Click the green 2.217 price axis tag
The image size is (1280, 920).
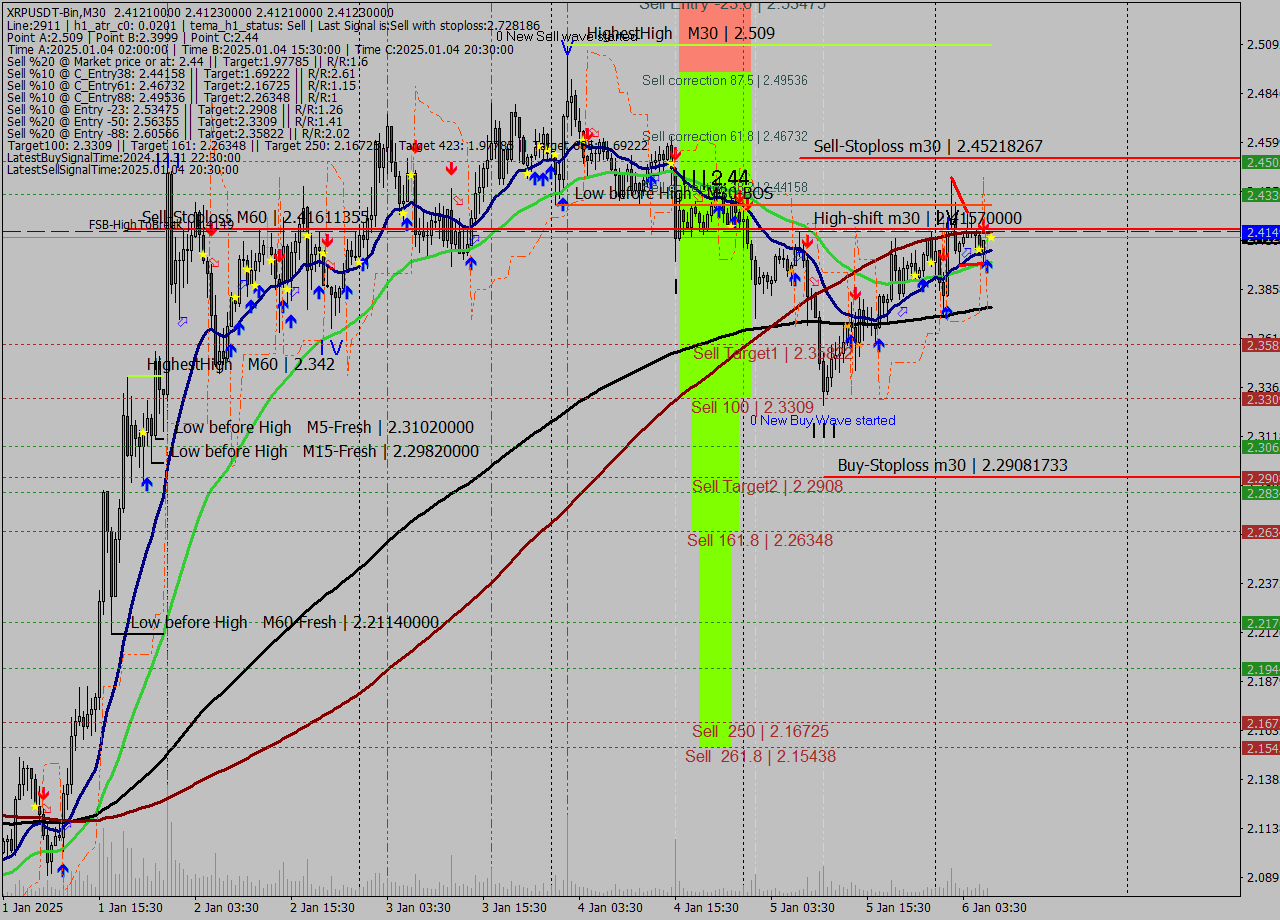coord(1260,623)
